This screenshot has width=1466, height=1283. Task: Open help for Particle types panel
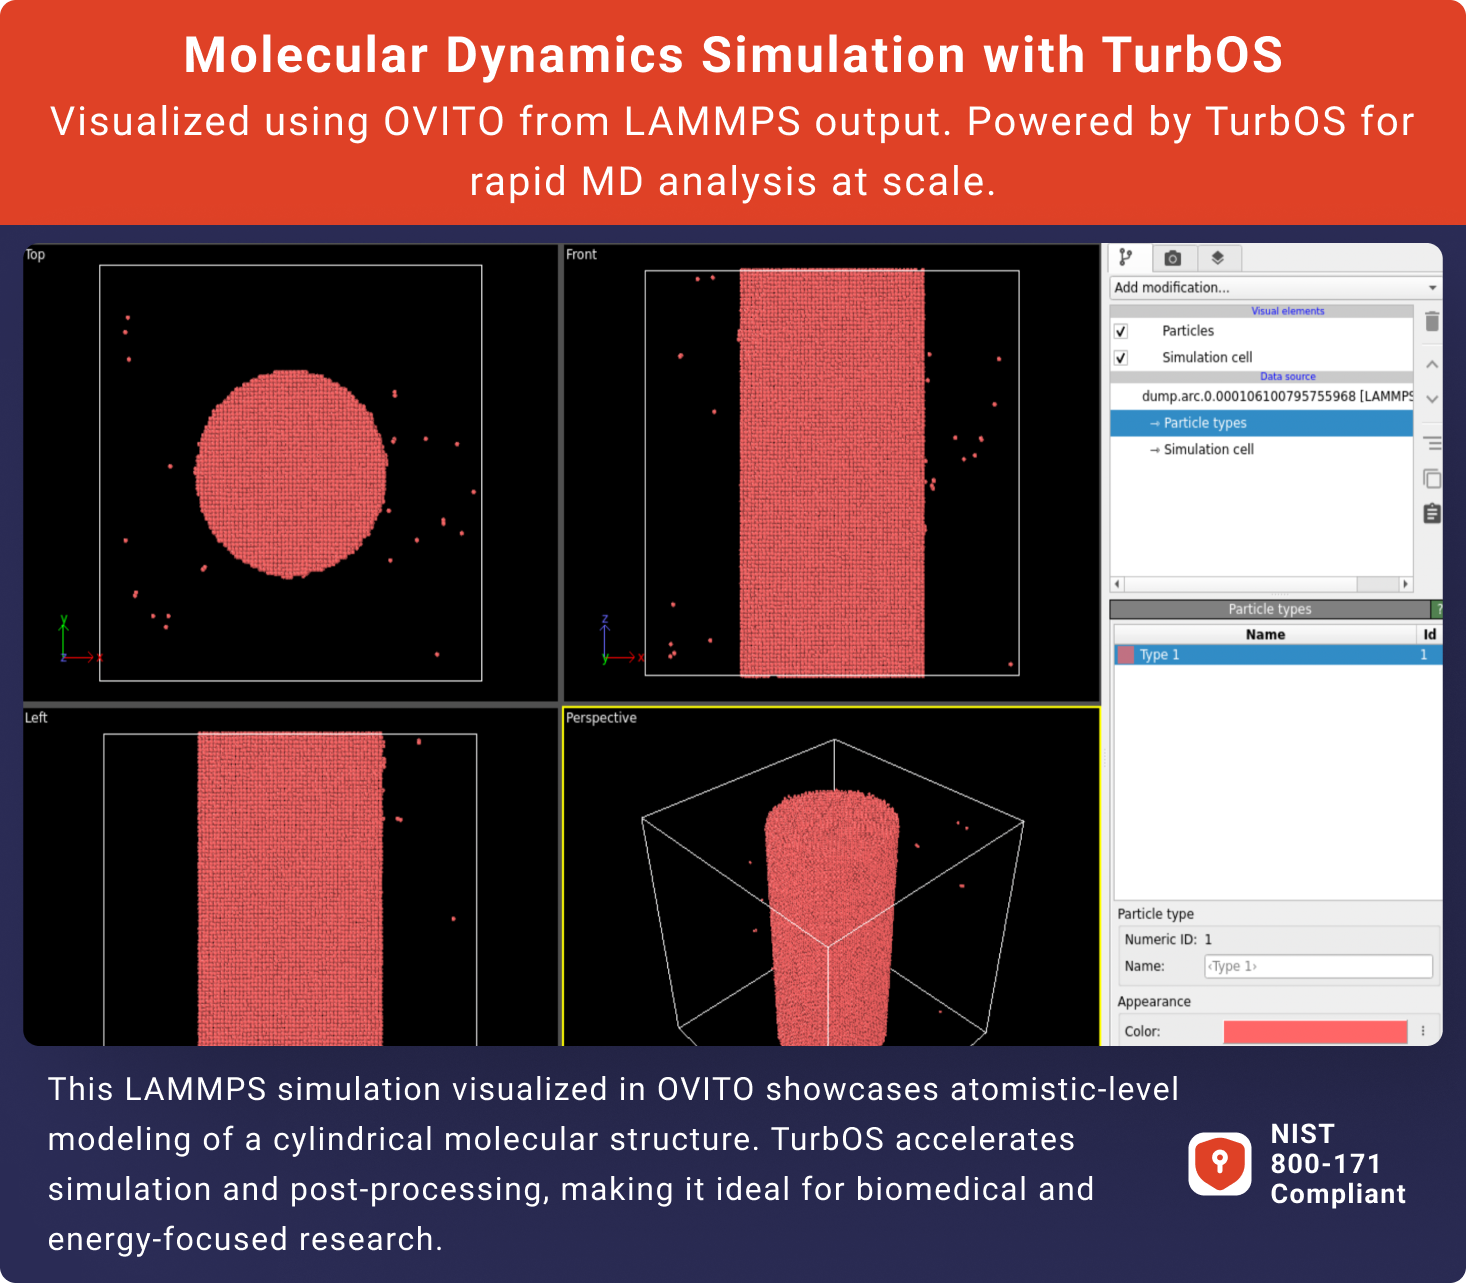1437,609
